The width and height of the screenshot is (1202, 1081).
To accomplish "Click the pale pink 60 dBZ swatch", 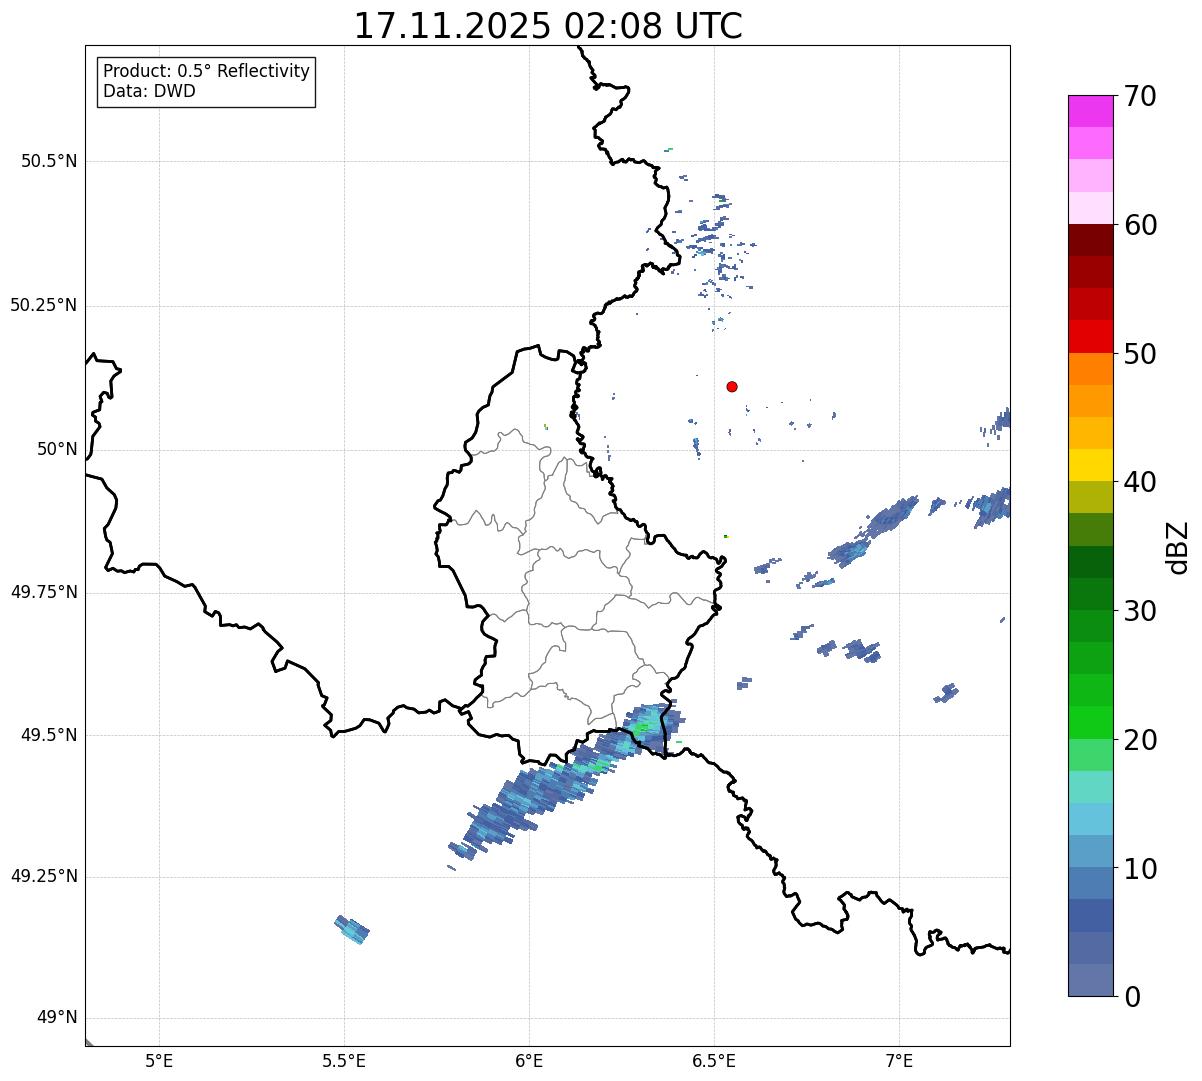I will [x=1090, y=208].
